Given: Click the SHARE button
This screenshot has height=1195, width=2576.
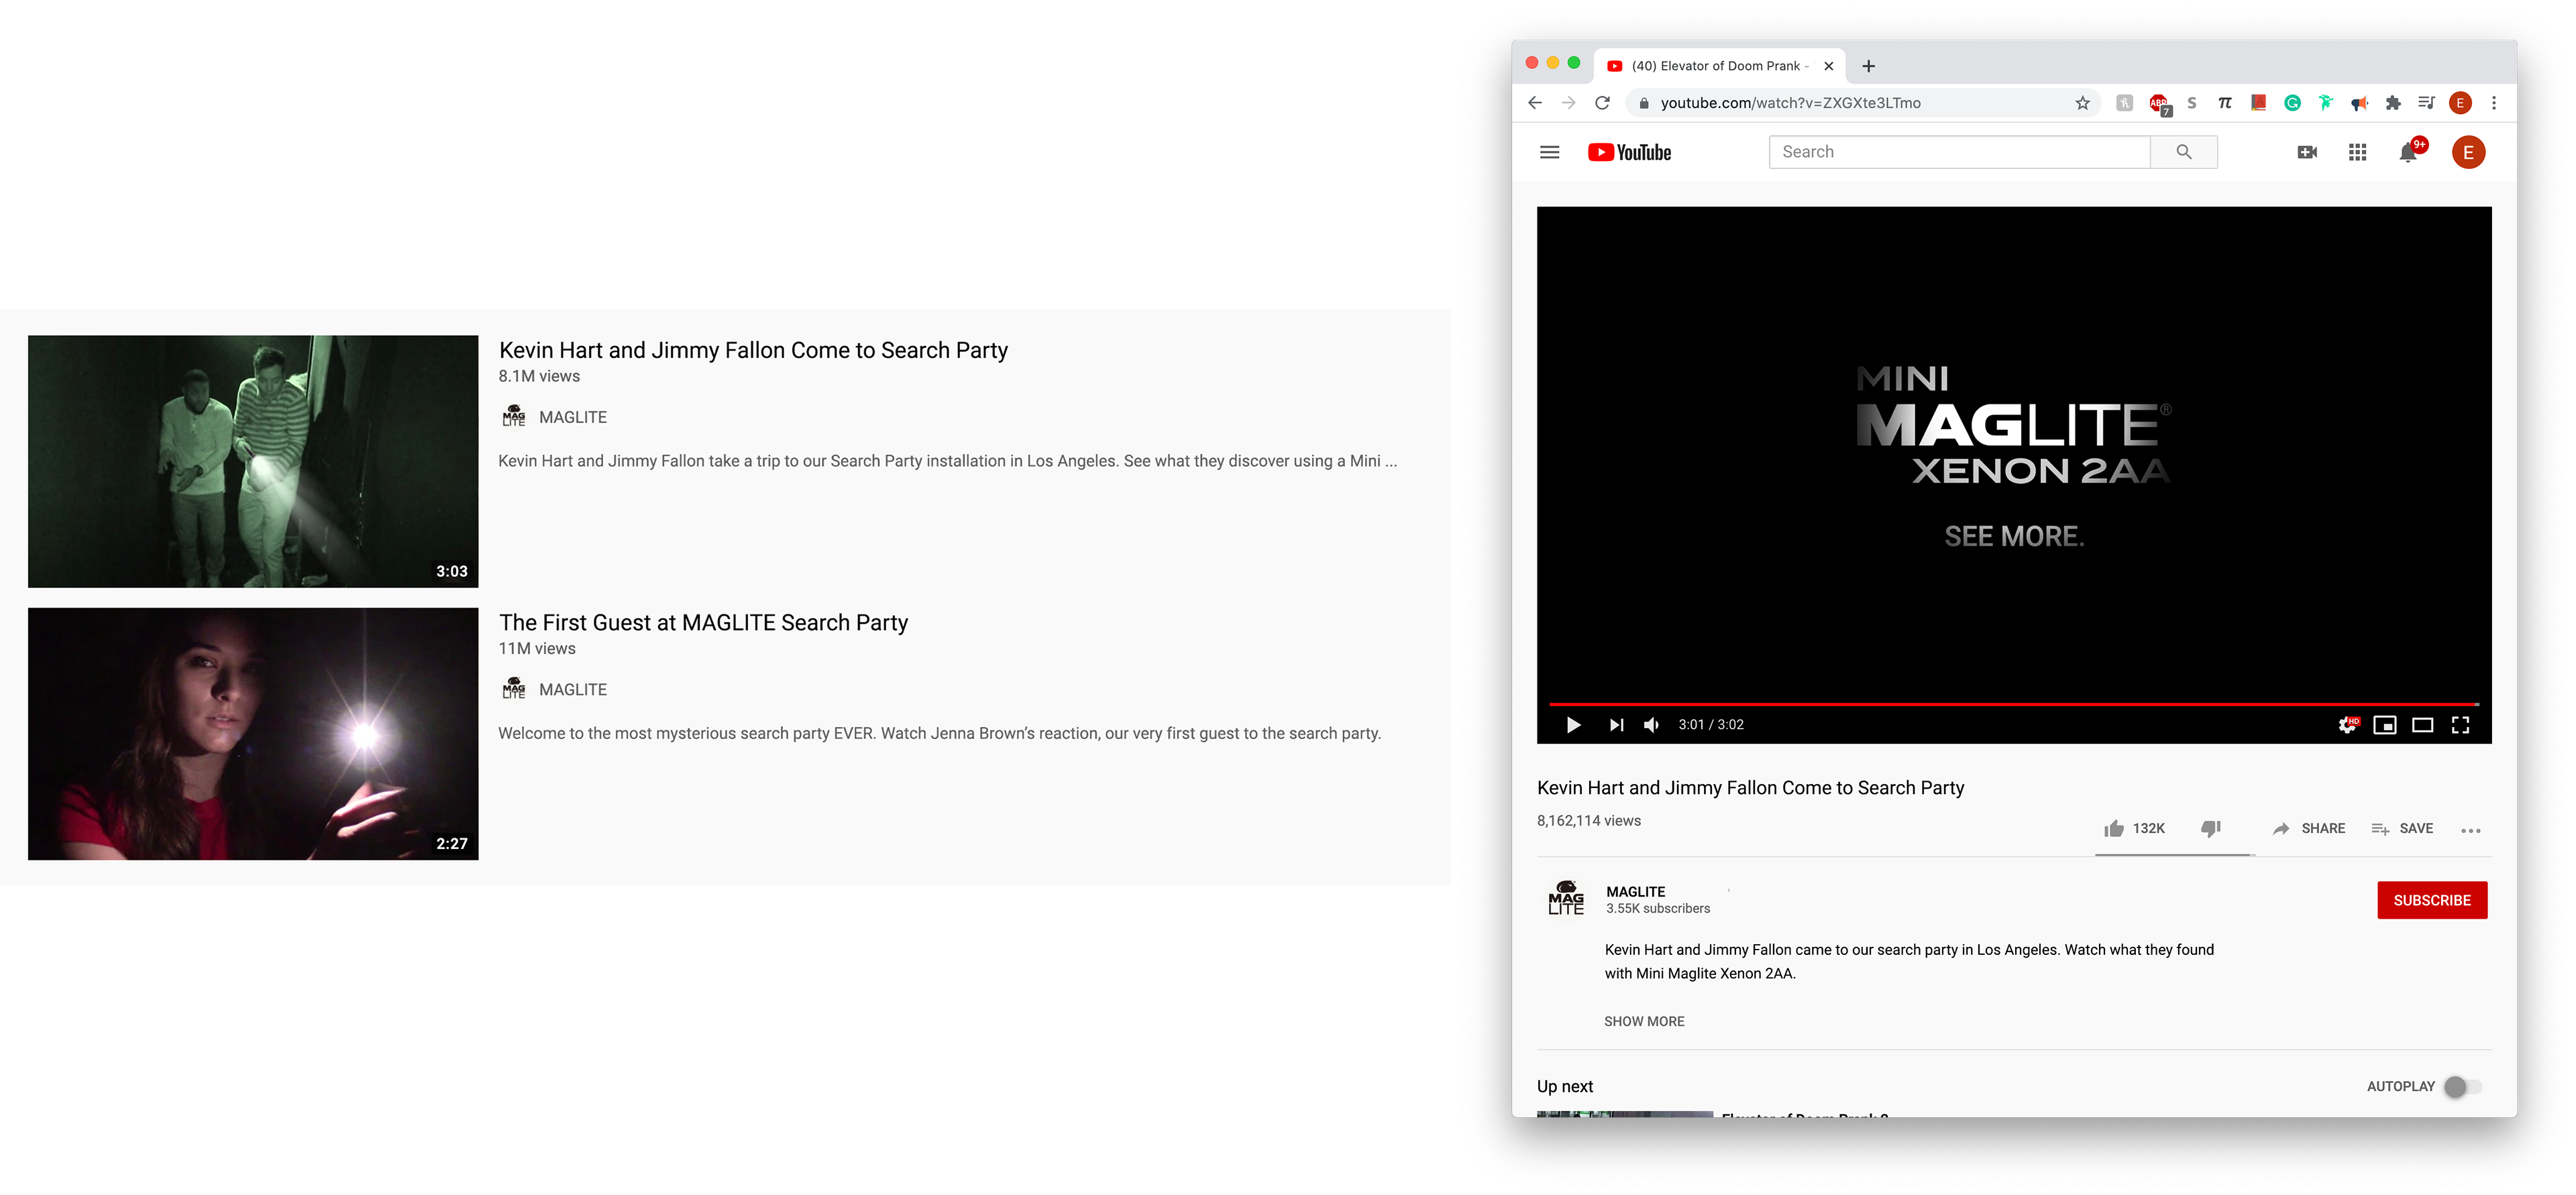Looking at the screenshot, I should (x=2308, y=829).
